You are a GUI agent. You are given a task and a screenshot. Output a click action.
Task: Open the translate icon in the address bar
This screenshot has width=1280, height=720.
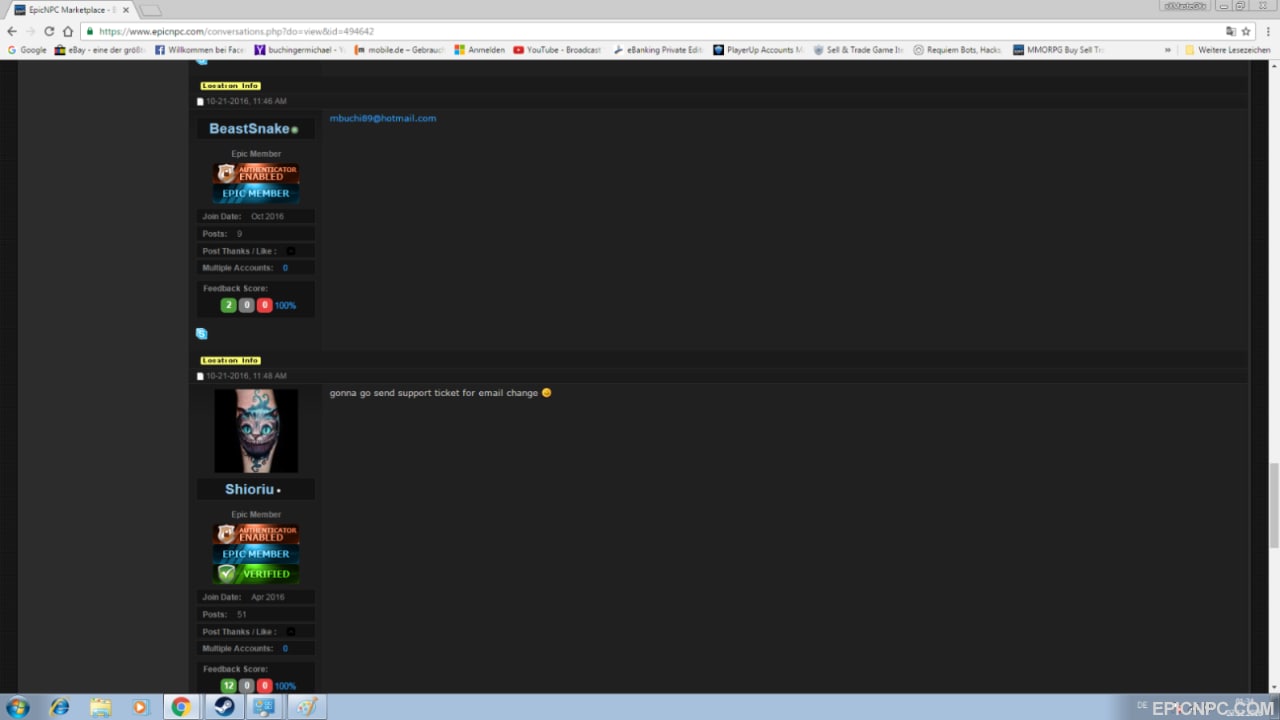1230,31
